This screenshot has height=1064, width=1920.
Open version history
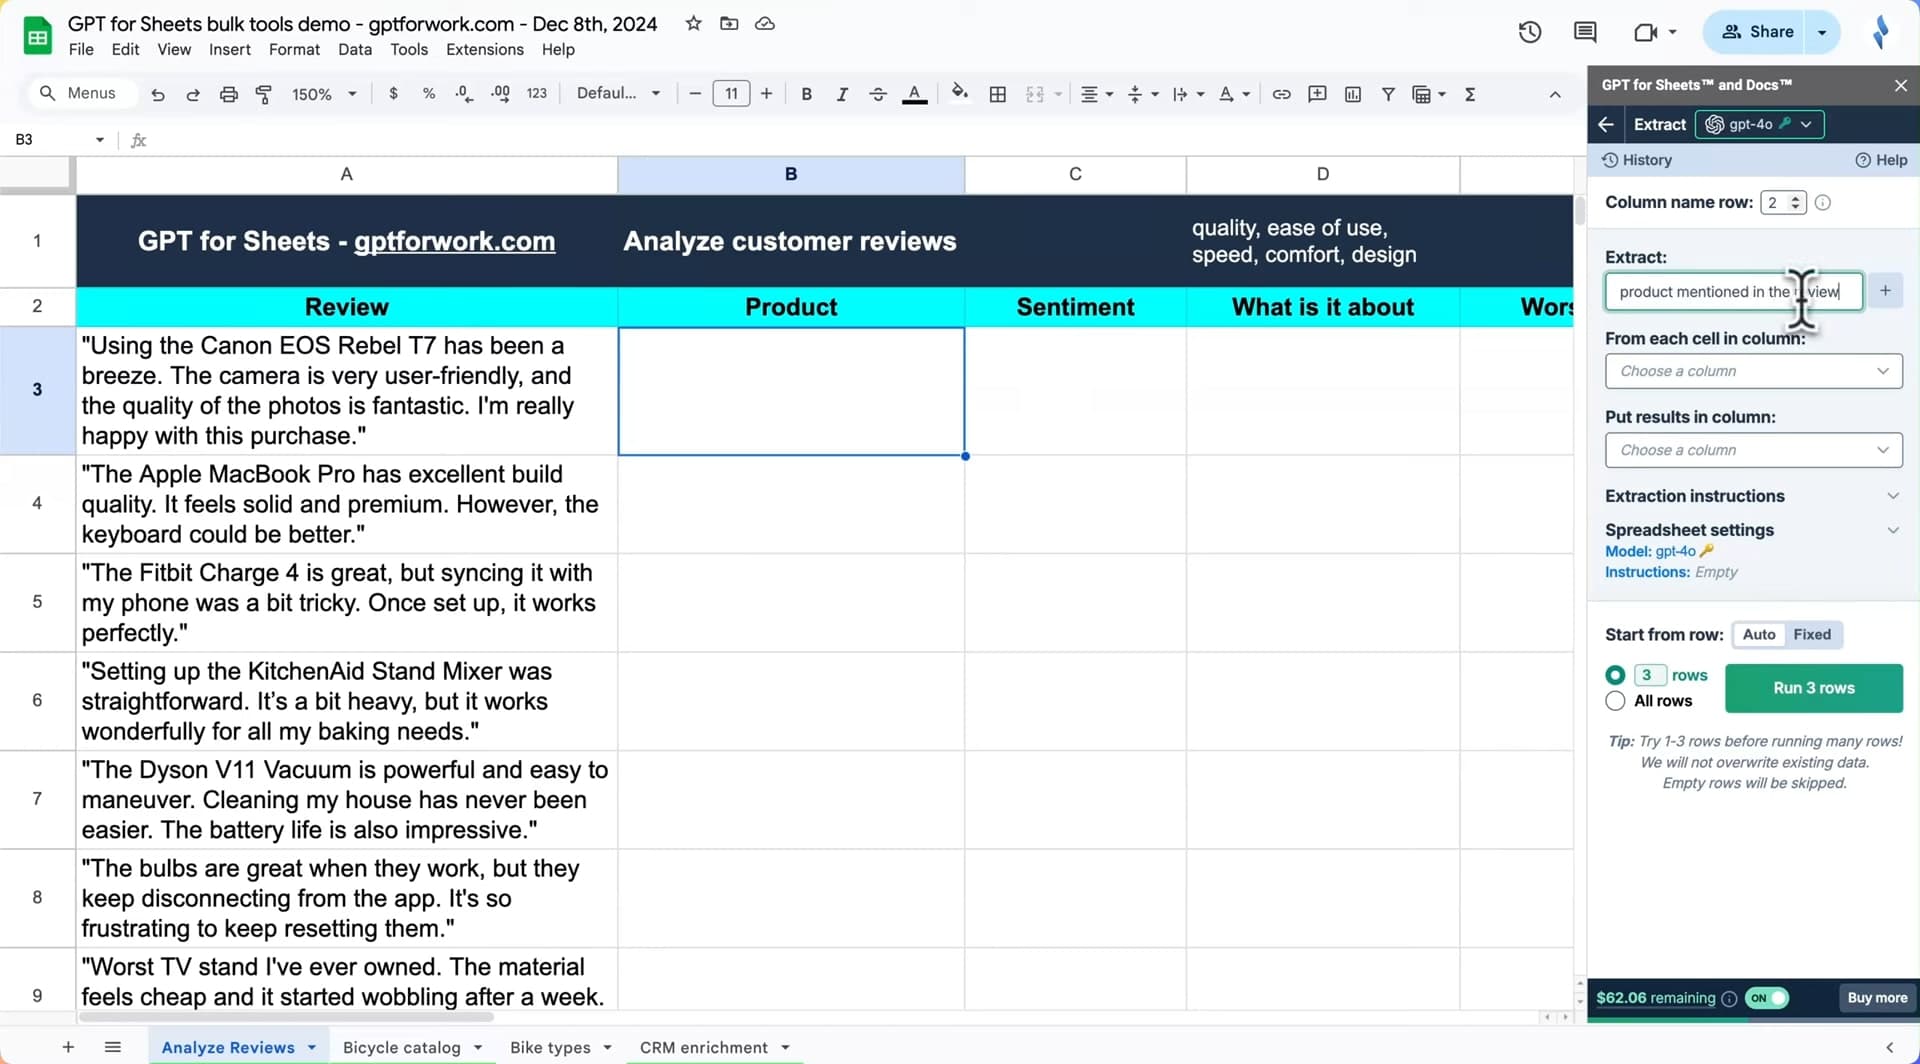[x=1529, y=32]
